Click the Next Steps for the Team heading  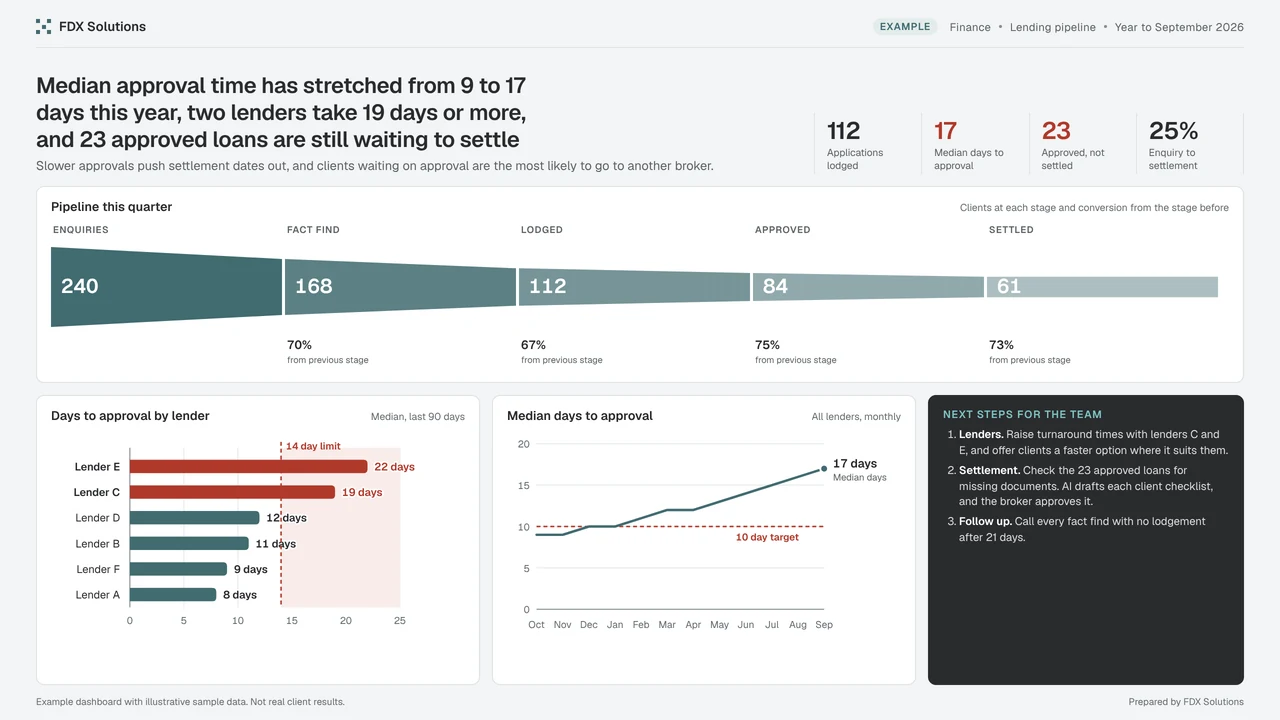click(1022, 414)
